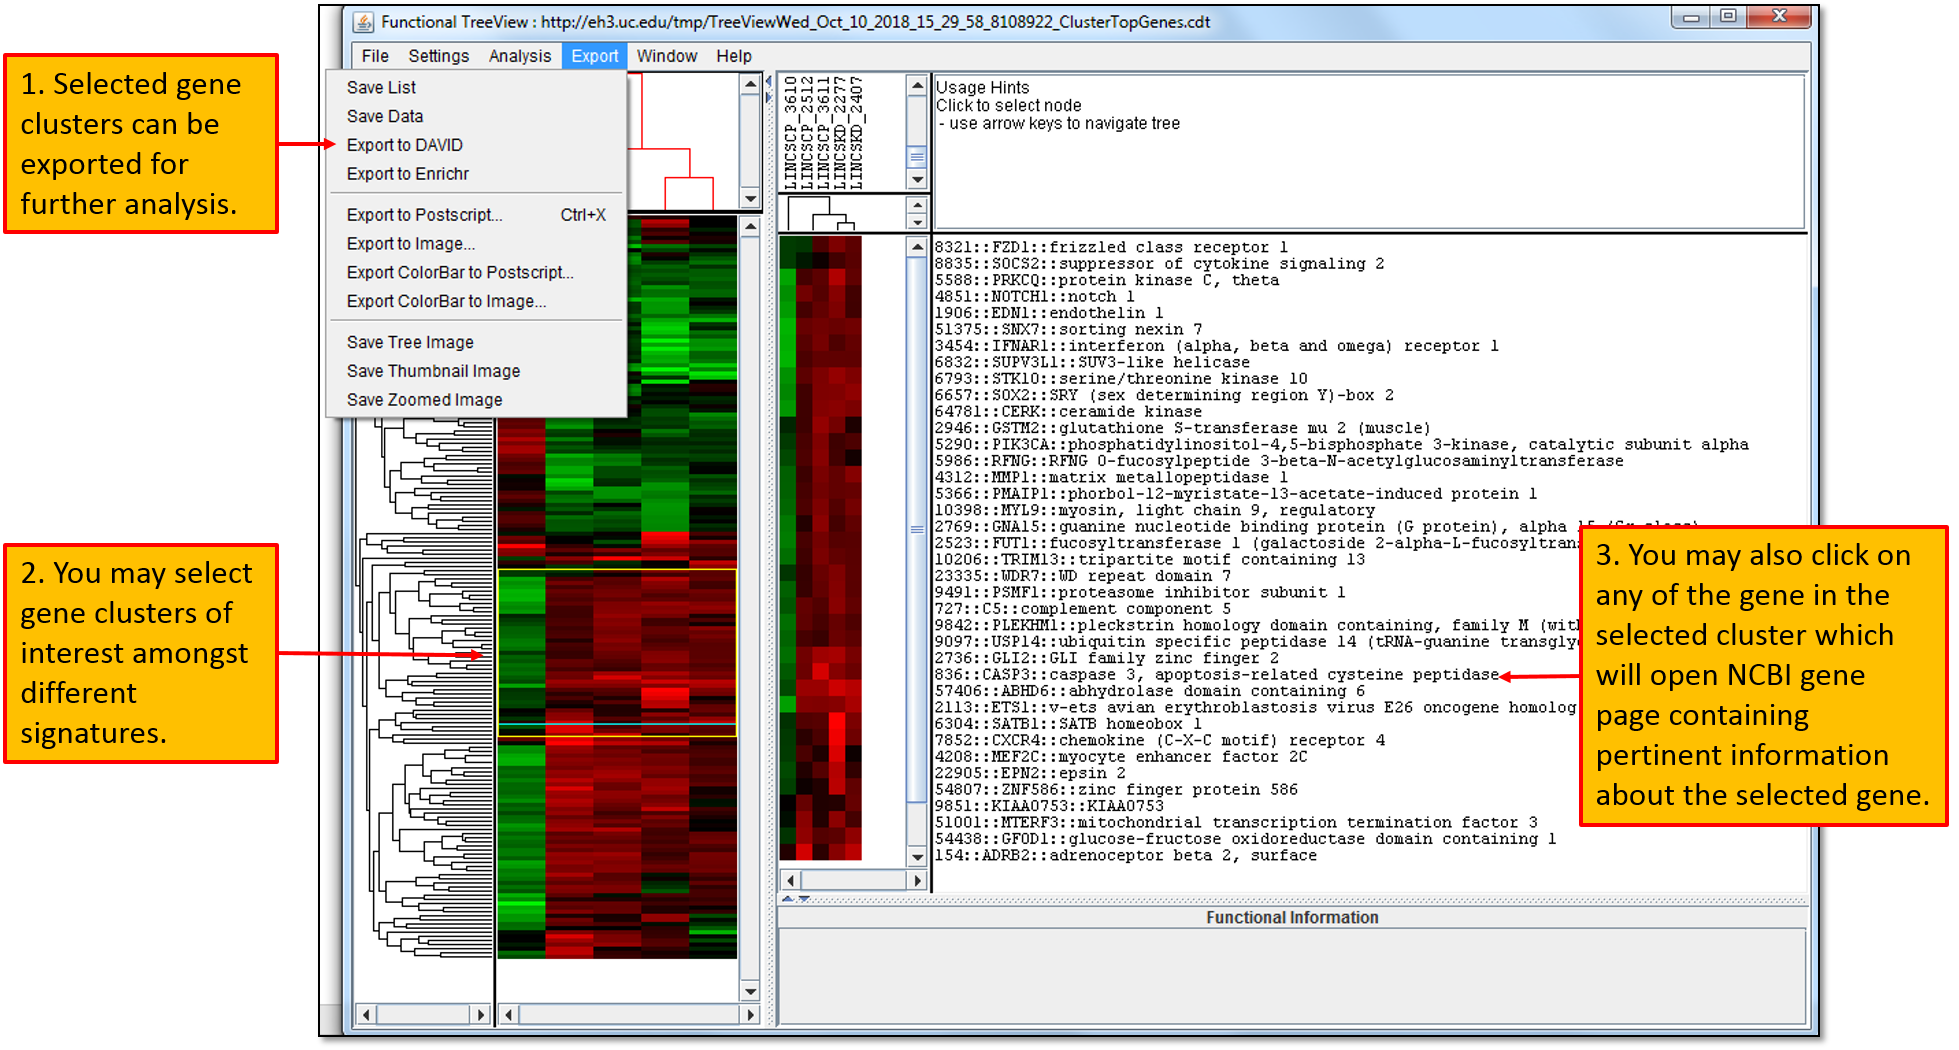1959x1050 pixels.
Task: Choose Export to DAVID
Action: tap(404, 145)
